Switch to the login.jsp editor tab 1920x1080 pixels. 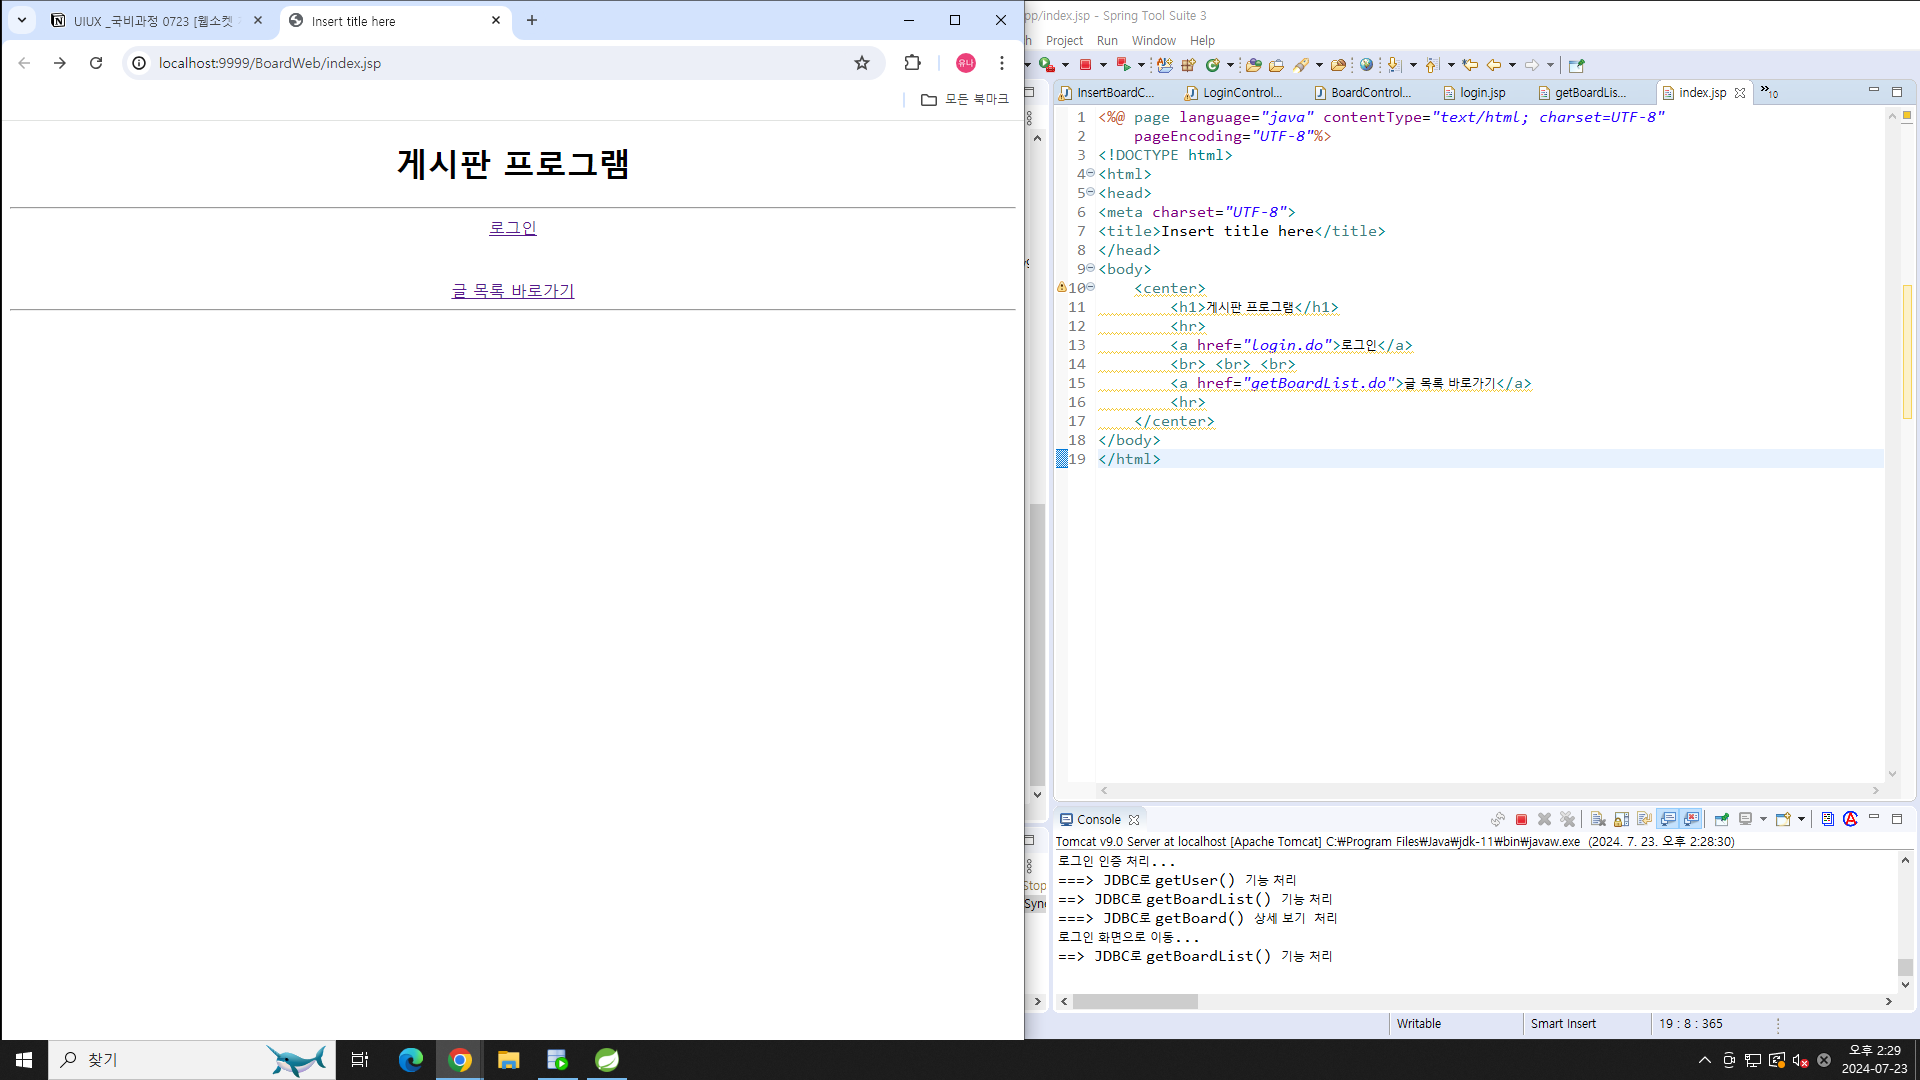coord(1482,92)
